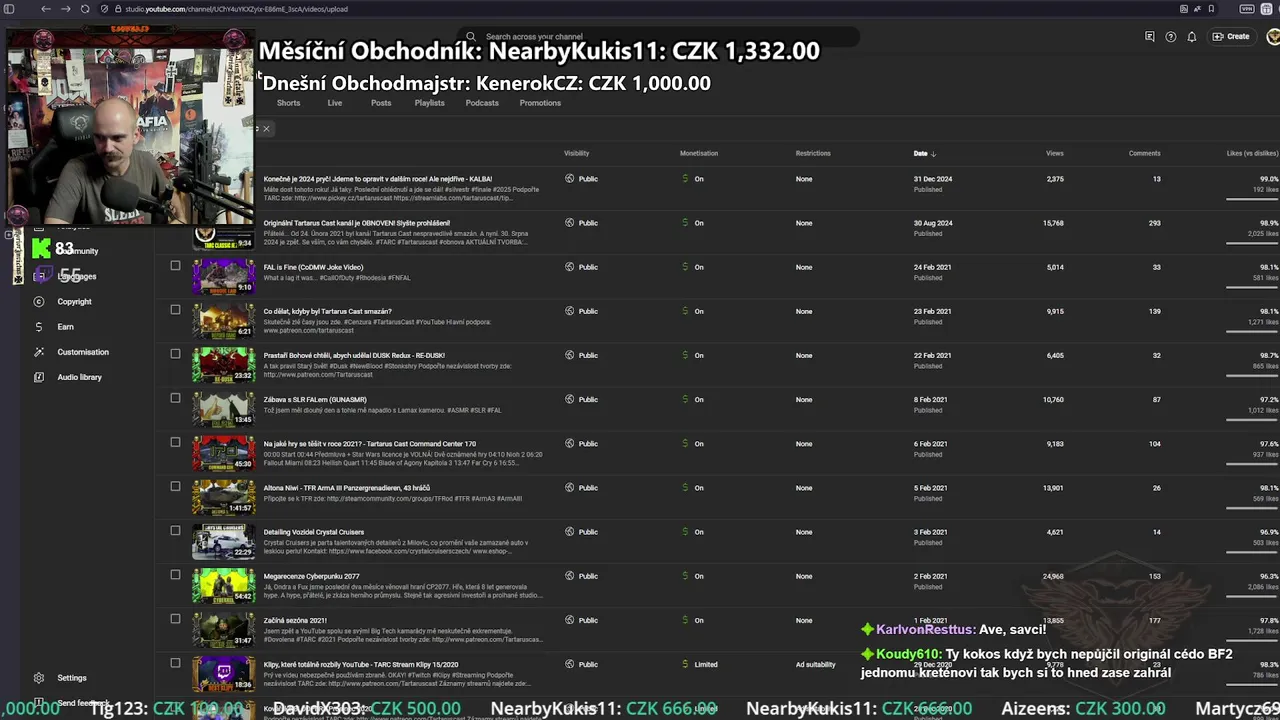Reload the page with the refresh icon
This screenshot has height=720, width=1280.
point(85,9)
